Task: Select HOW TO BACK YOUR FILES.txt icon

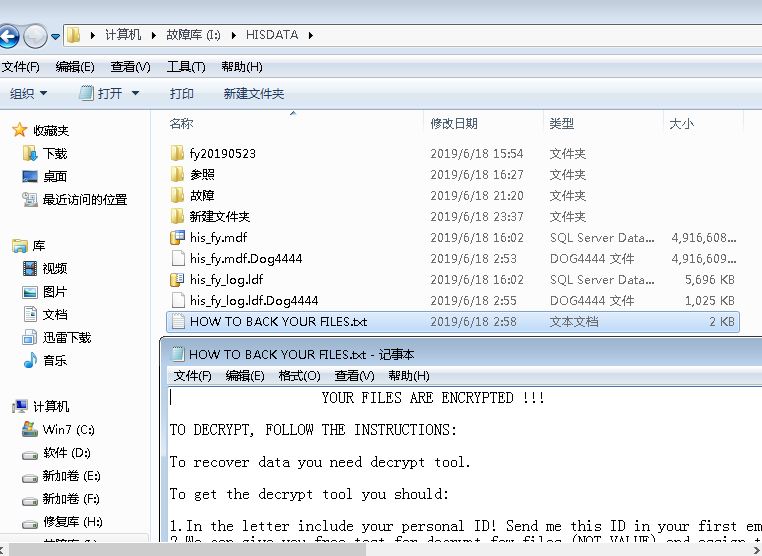Action: coord(178,322)
